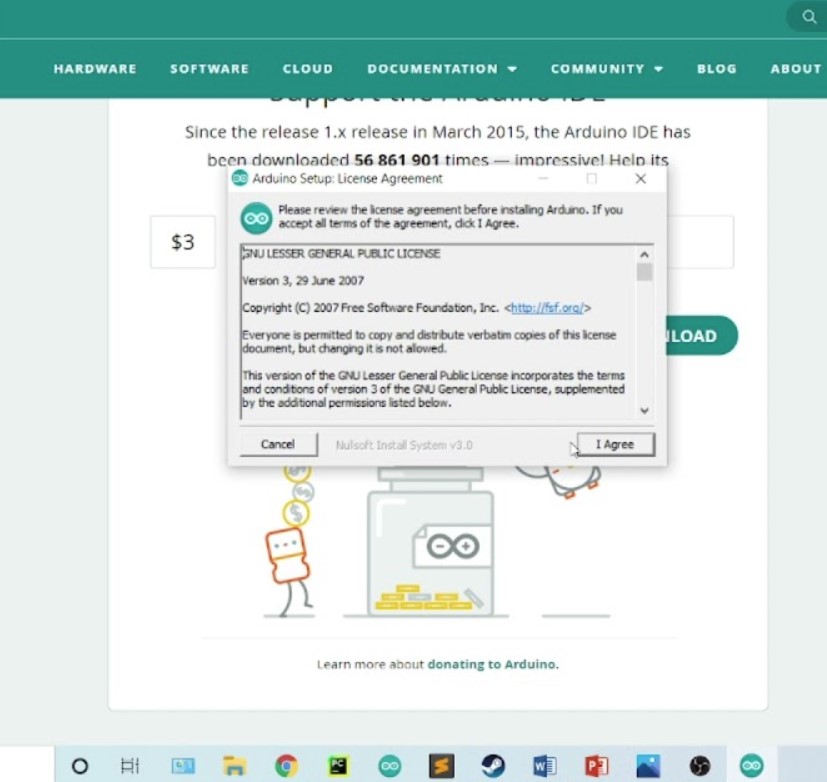Click the website search magnifier icon
Screen dimensions: 827x782
pyautogui.click(x=809, y=17)
